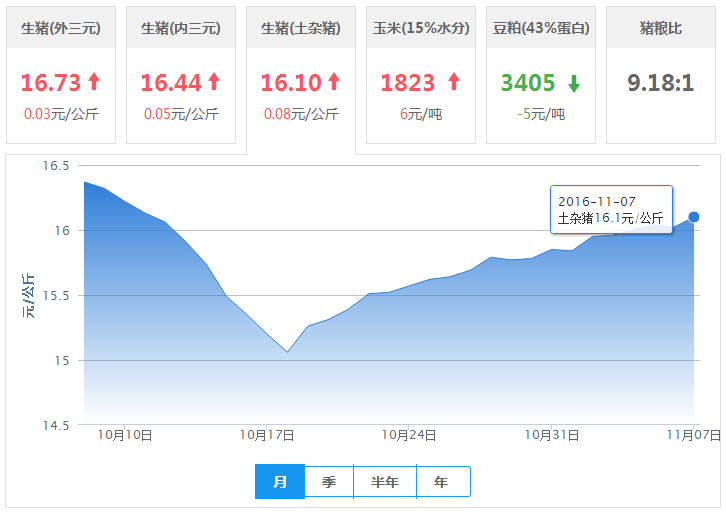
Task: Select the 生猪(外三元) price tab
Action: coord(61,28)
